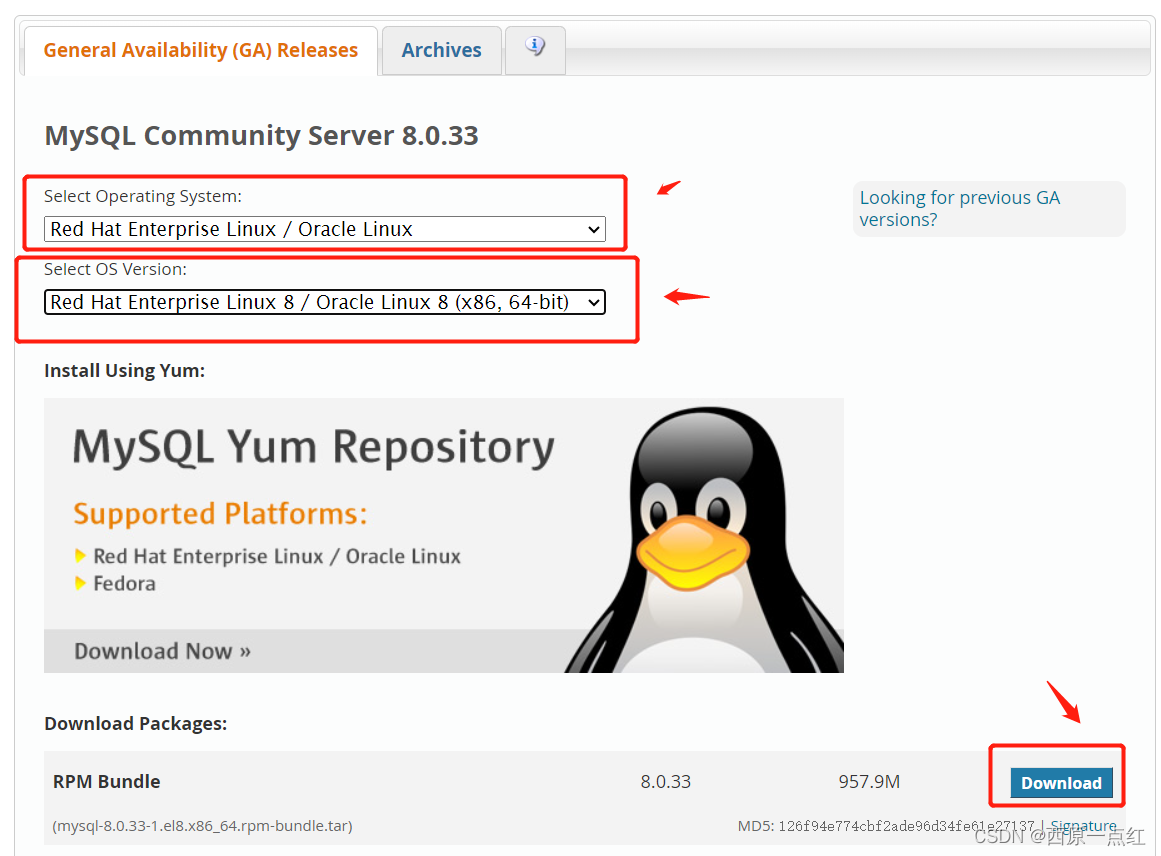Click the Download Packages heading
Image resolution: width=1161 pixels, height=856 pixels.
click(135, 723)
